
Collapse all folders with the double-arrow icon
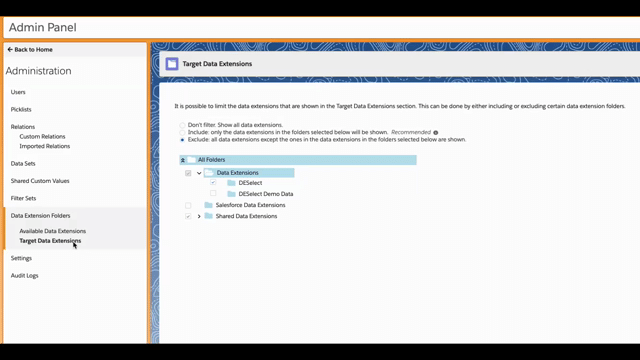[183, 160]
